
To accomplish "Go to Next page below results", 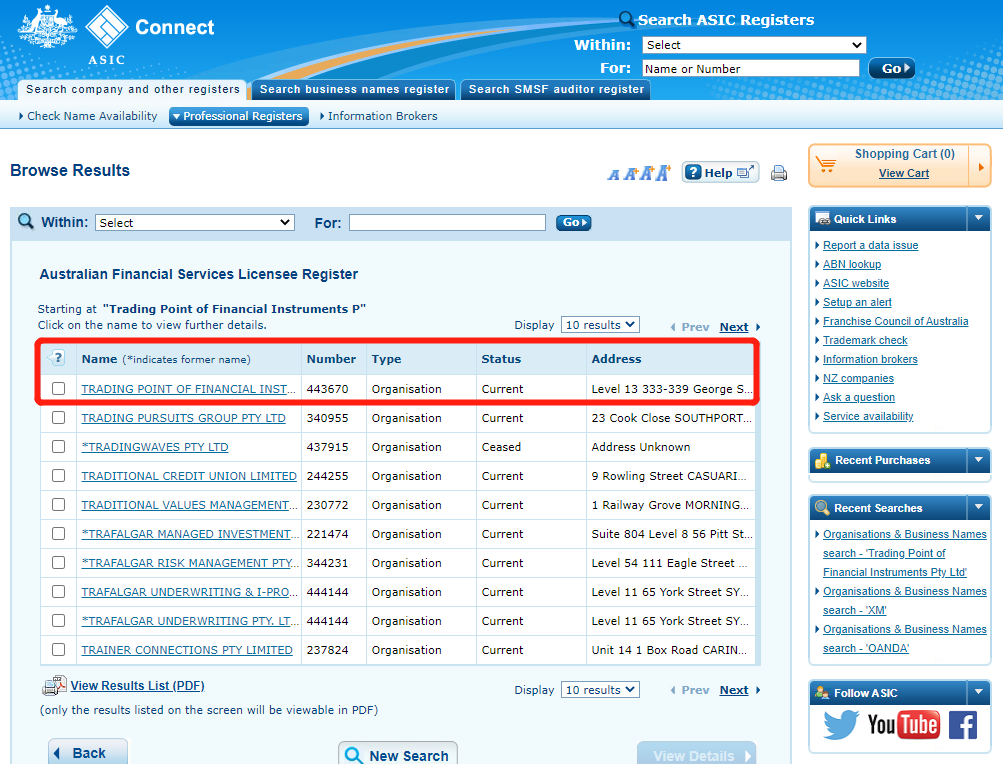I will click(x=734, y=690).
